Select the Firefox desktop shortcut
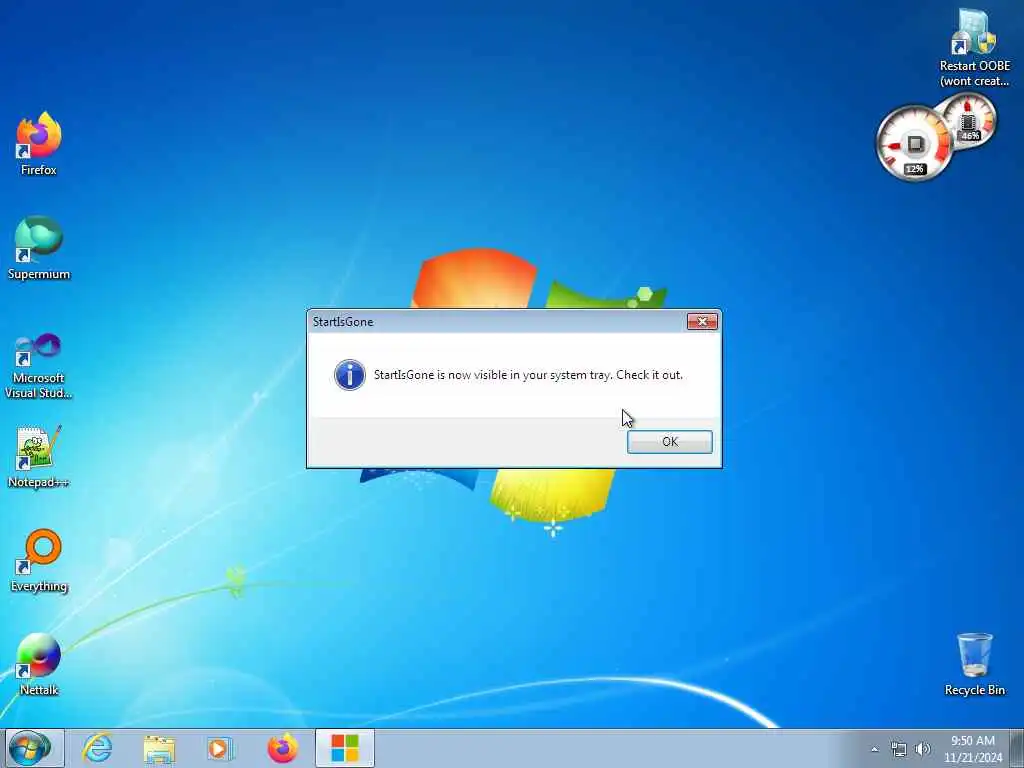Screen dimensions: 1024x768 (39, 144)
